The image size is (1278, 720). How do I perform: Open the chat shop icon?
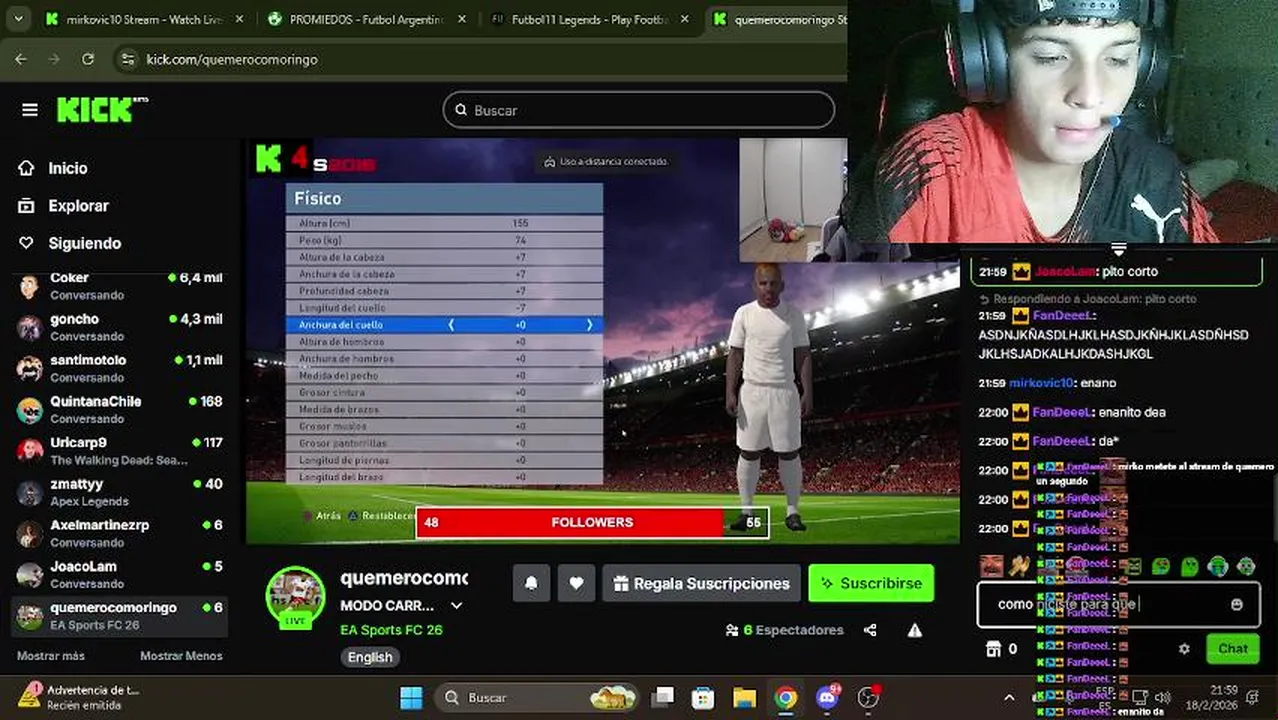point(993,649)
